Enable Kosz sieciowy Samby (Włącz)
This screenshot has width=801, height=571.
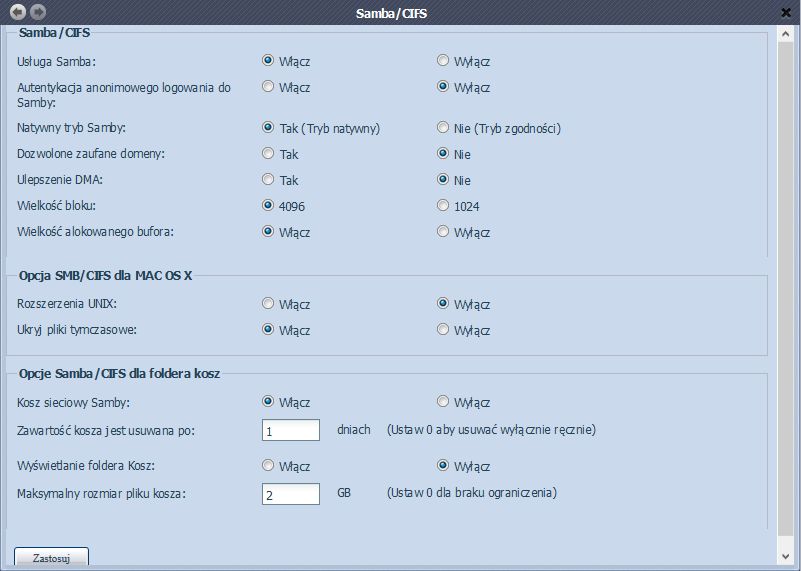coord(268,401)
